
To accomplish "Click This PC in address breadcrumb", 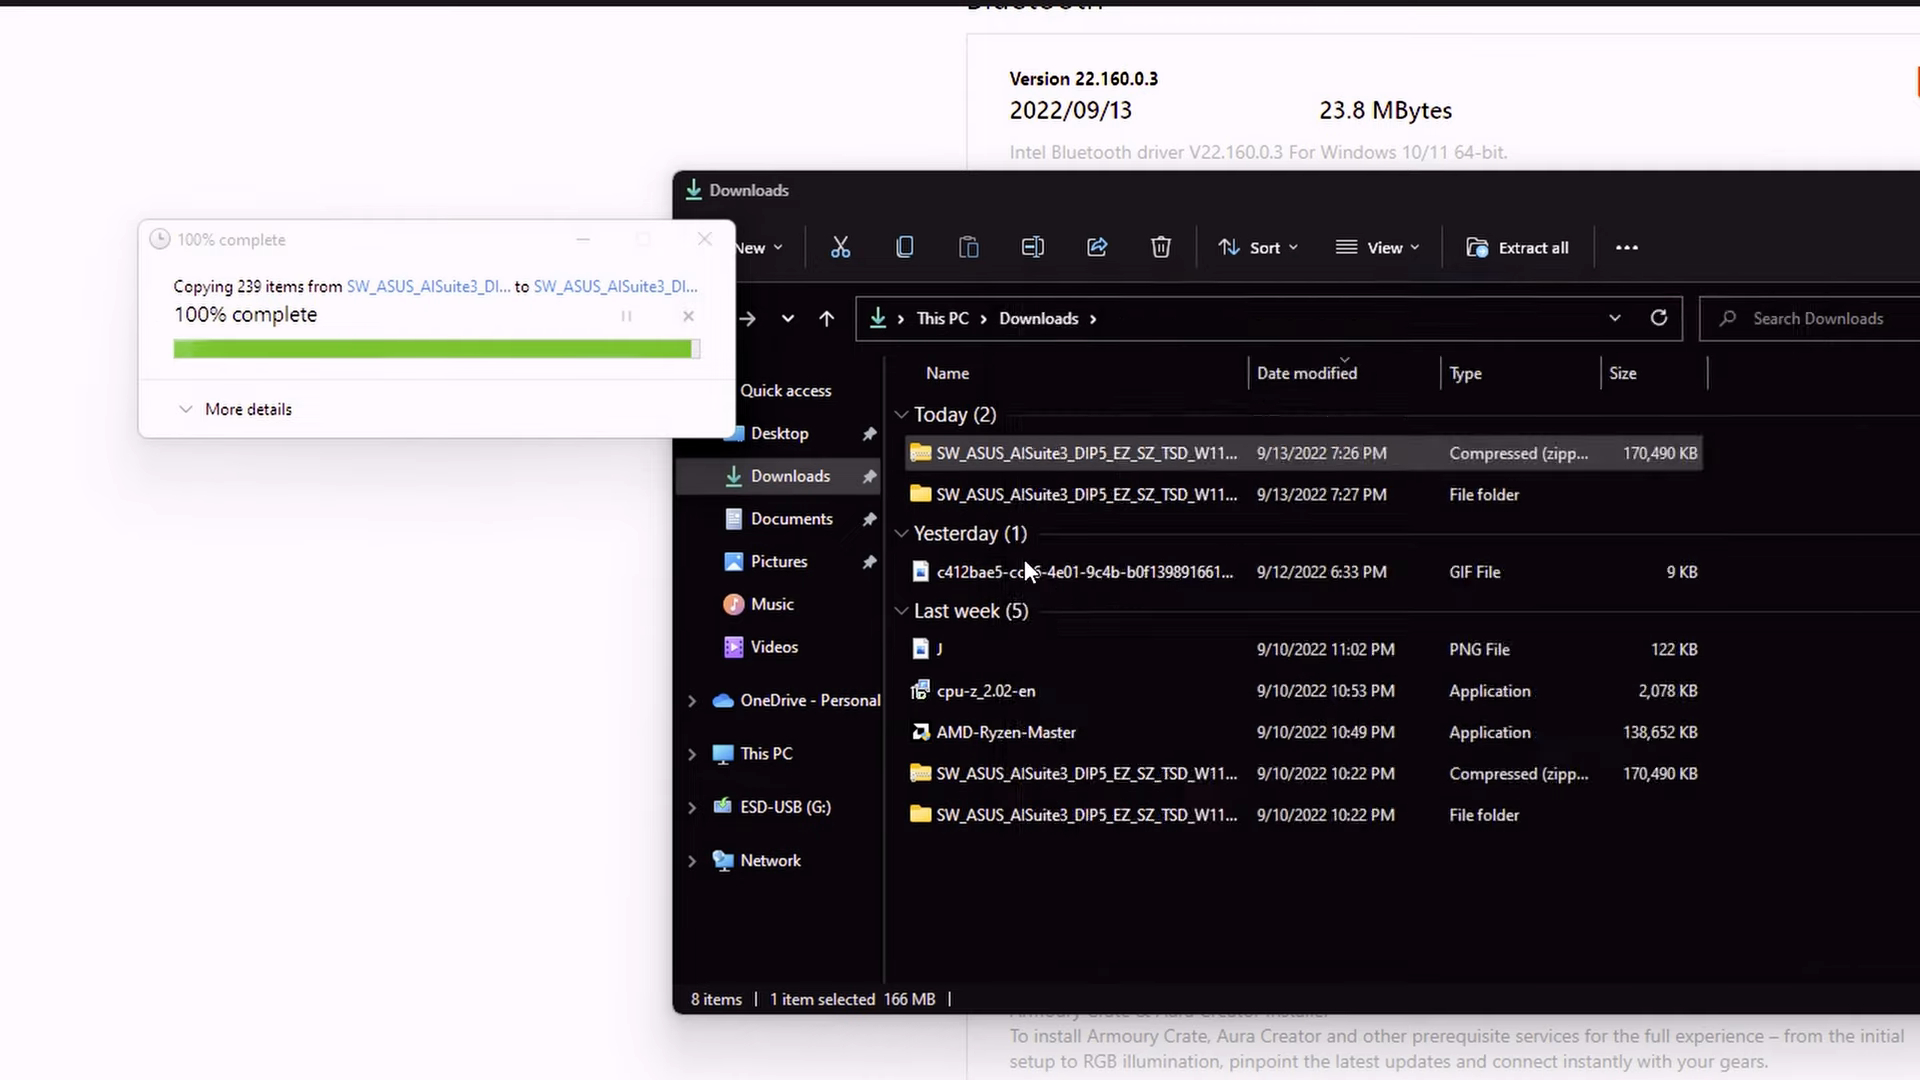I will click(x=942, y=318).
